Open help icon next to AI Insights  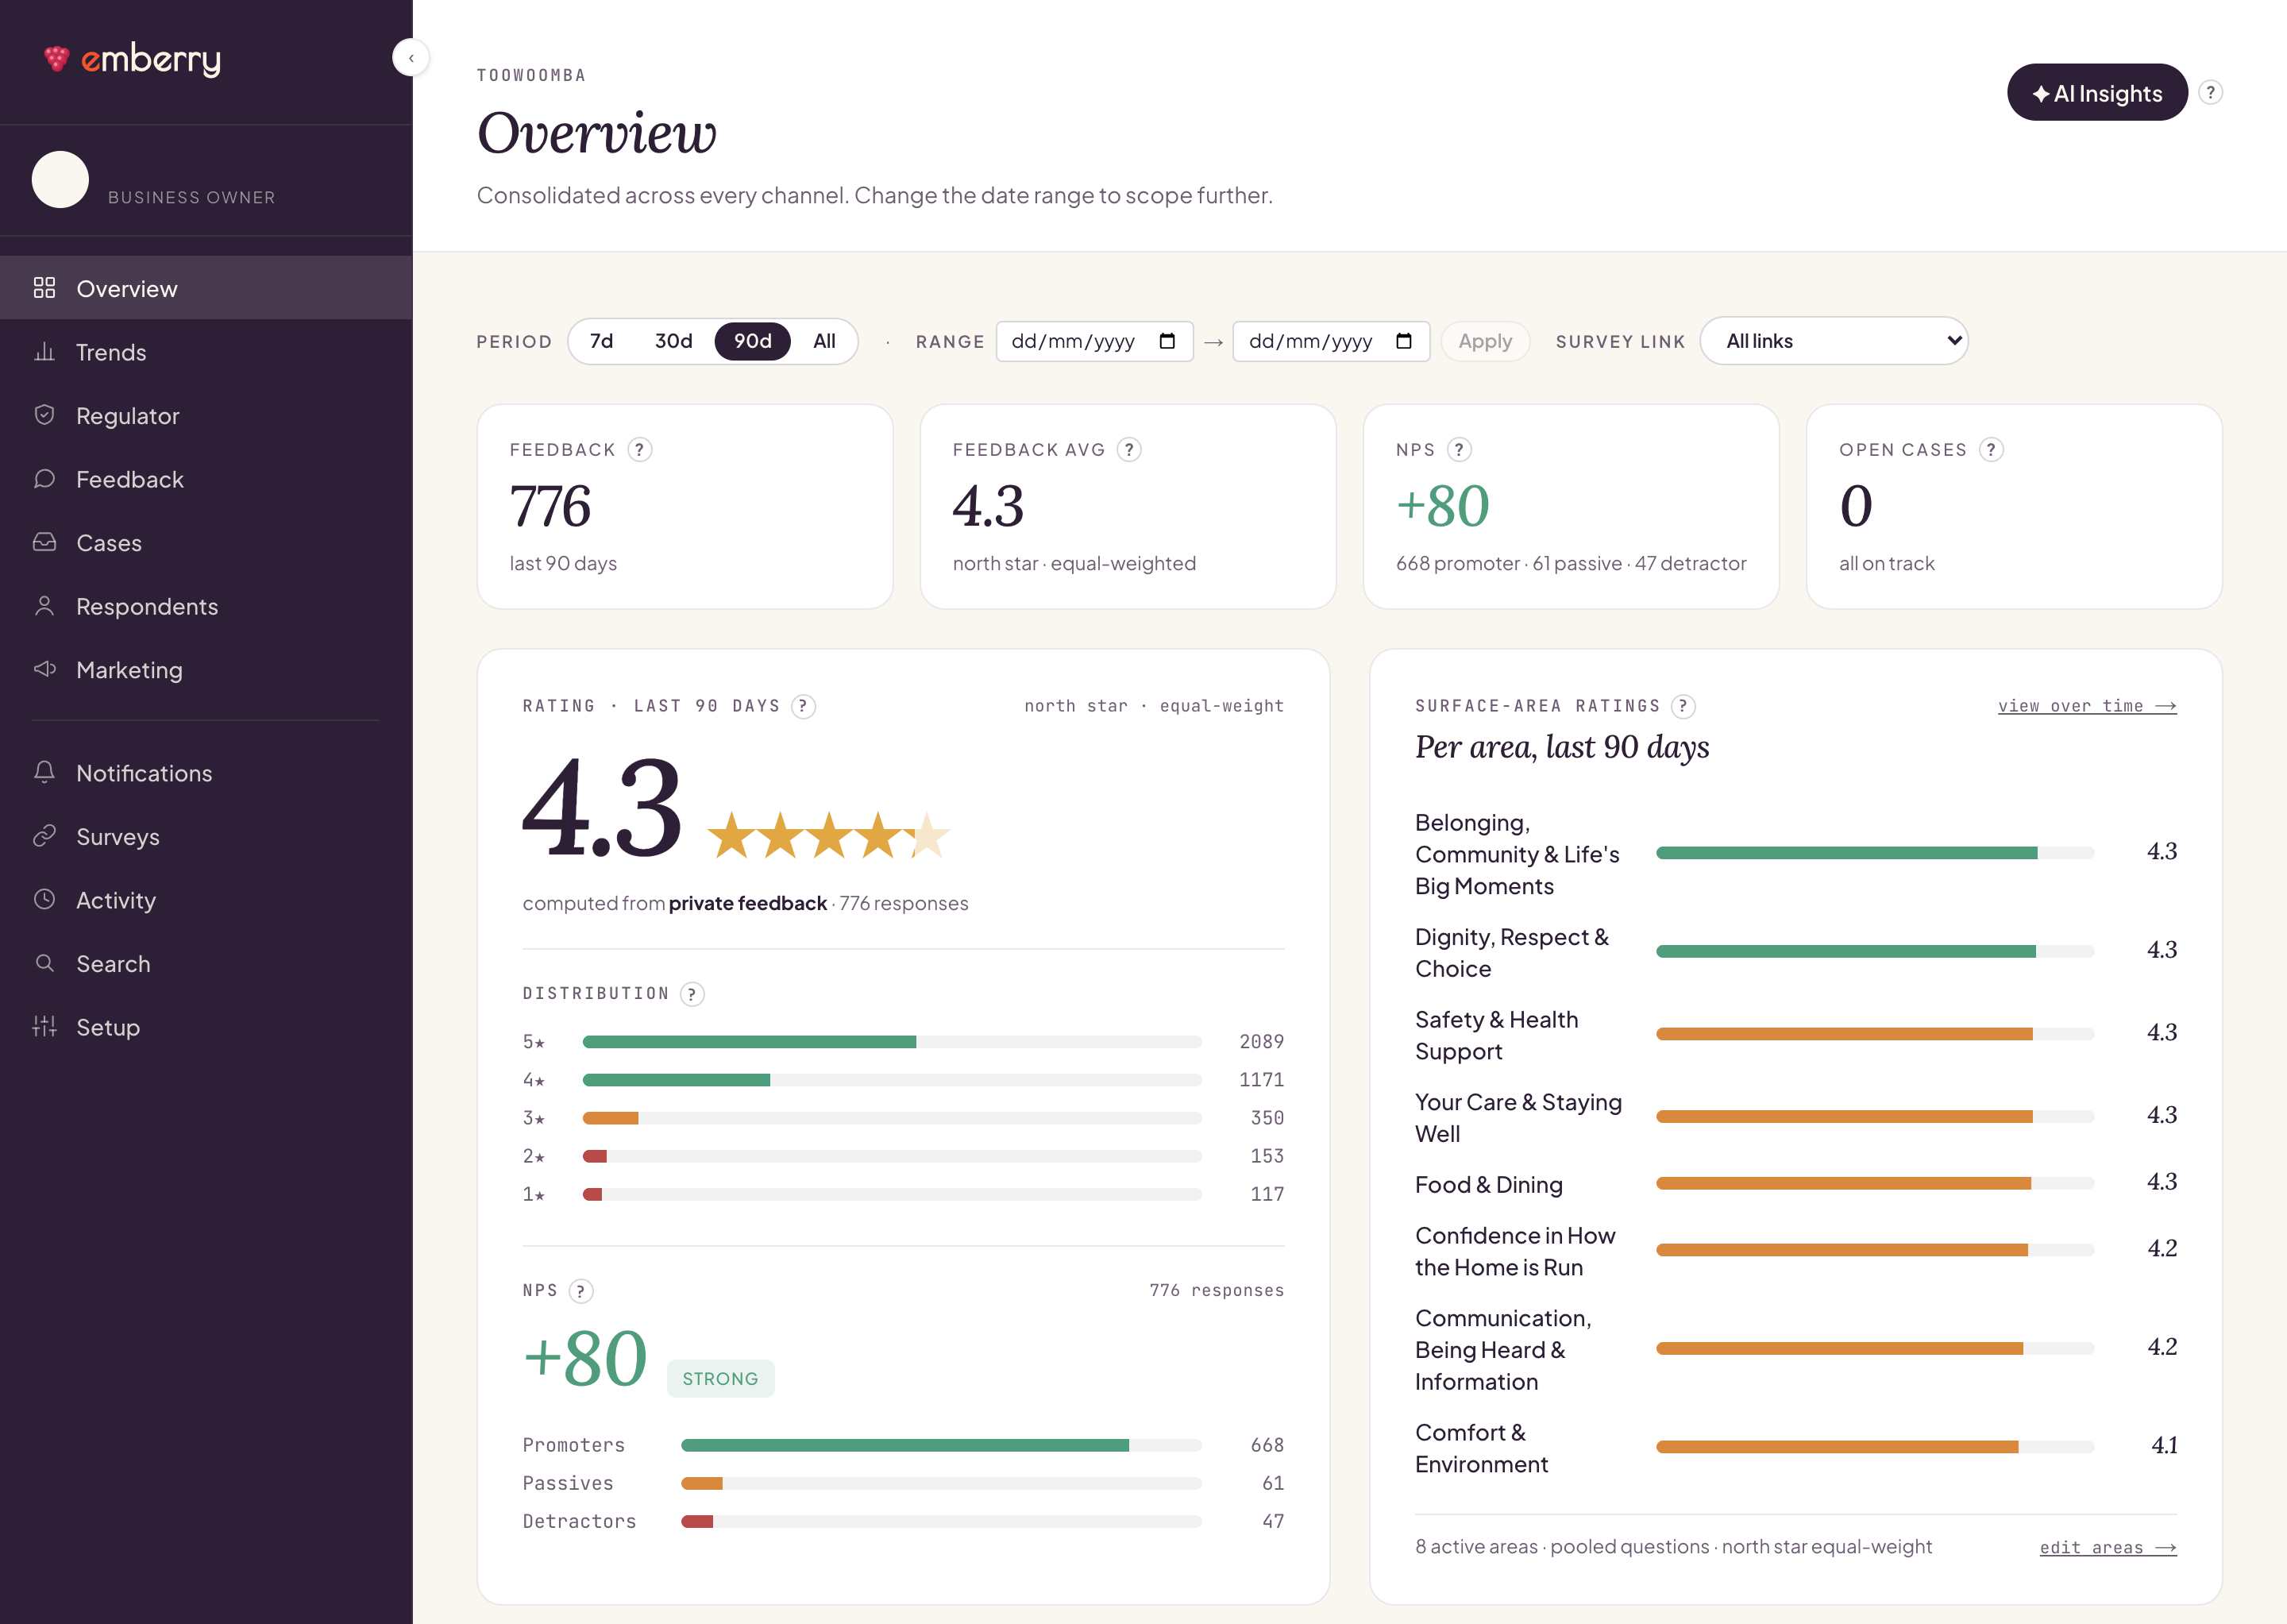[x=2210, y=92]
